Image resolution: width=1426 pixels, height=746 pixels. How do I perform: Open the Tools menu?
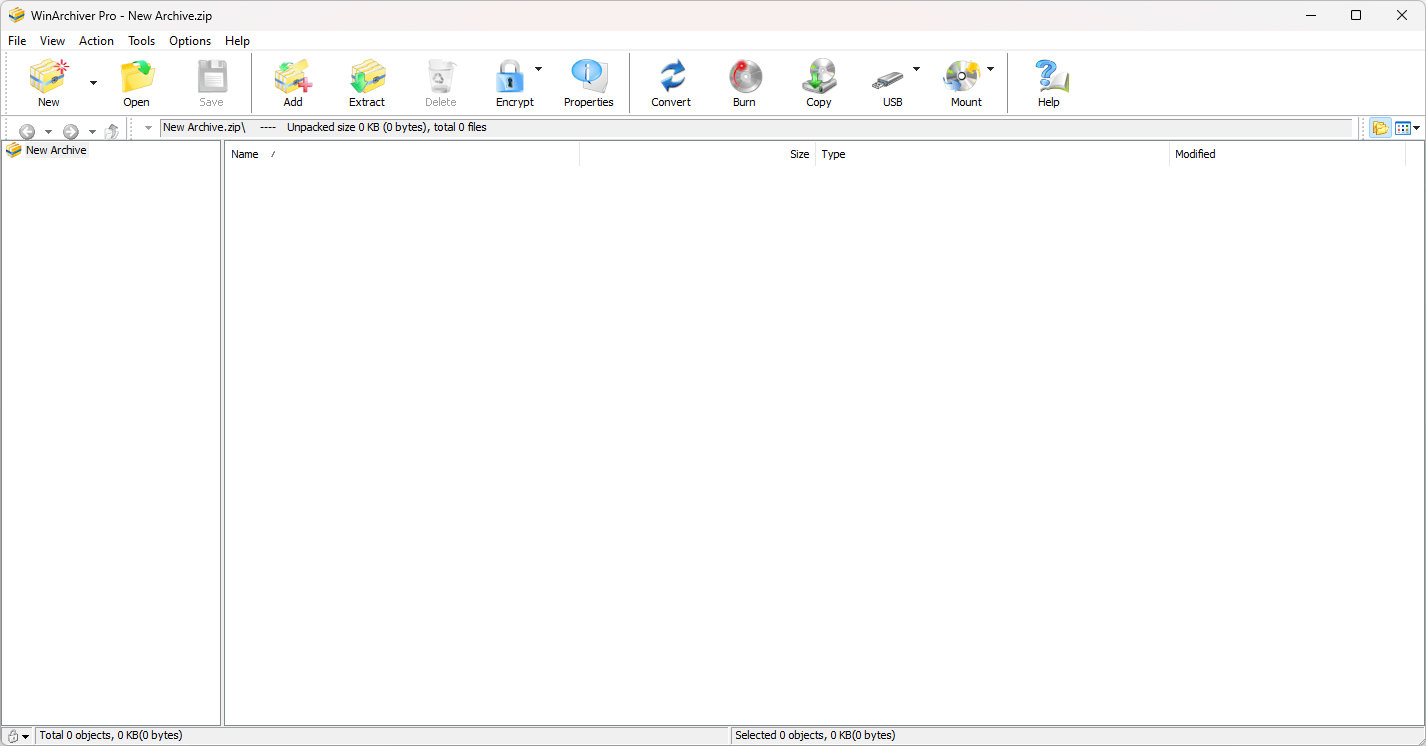[x=141, y=41]
